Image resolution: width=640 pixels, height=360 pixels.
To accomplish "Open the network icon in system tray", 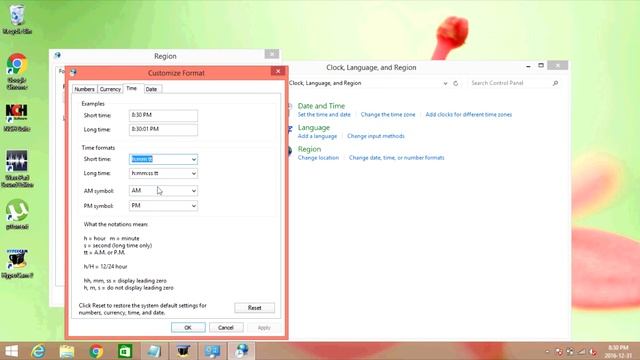I will click(x=582, y=351).
